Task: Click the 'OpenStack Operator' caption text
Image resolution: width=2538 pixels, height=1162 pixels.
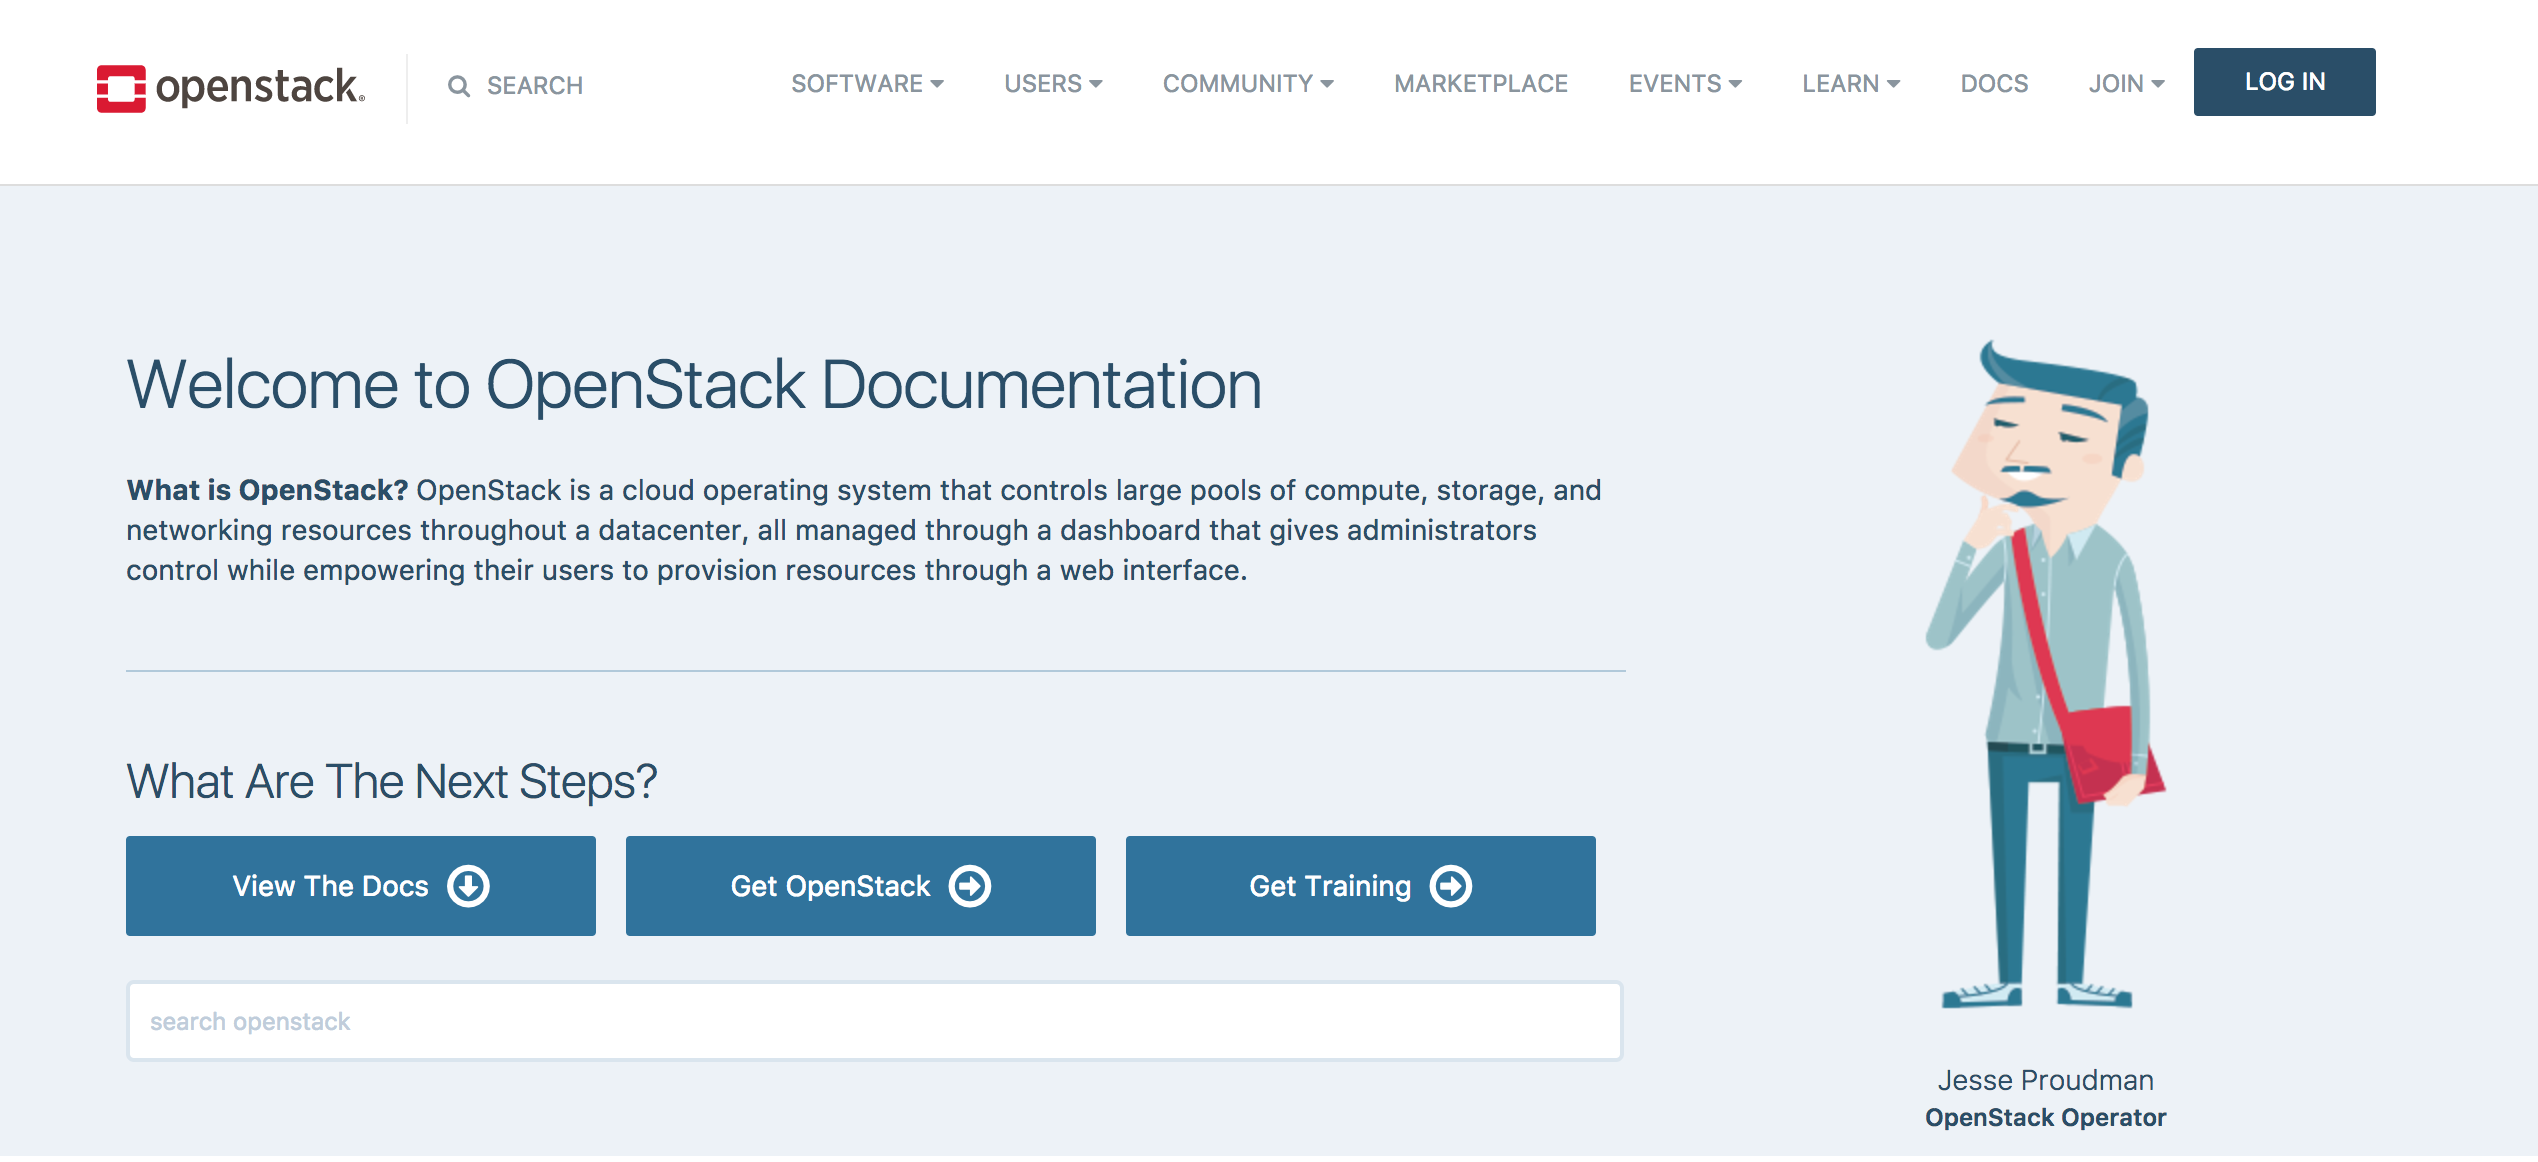Action: tap(2045, 1118)
